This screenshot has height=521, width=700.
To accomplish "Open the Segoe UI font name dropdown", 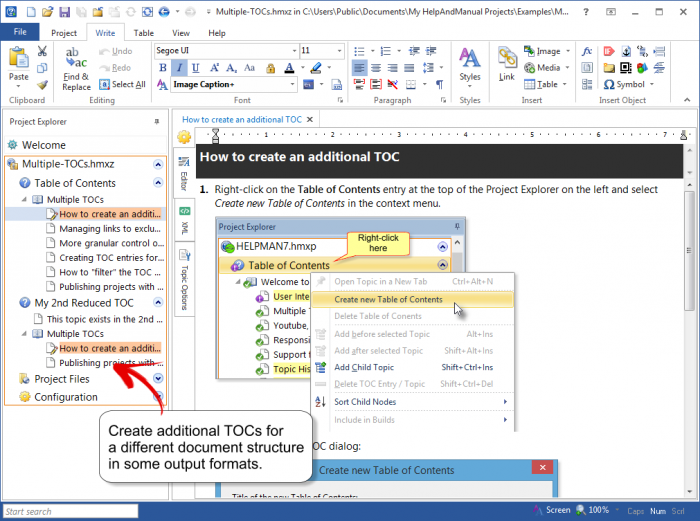I will (x=294, y=50).
